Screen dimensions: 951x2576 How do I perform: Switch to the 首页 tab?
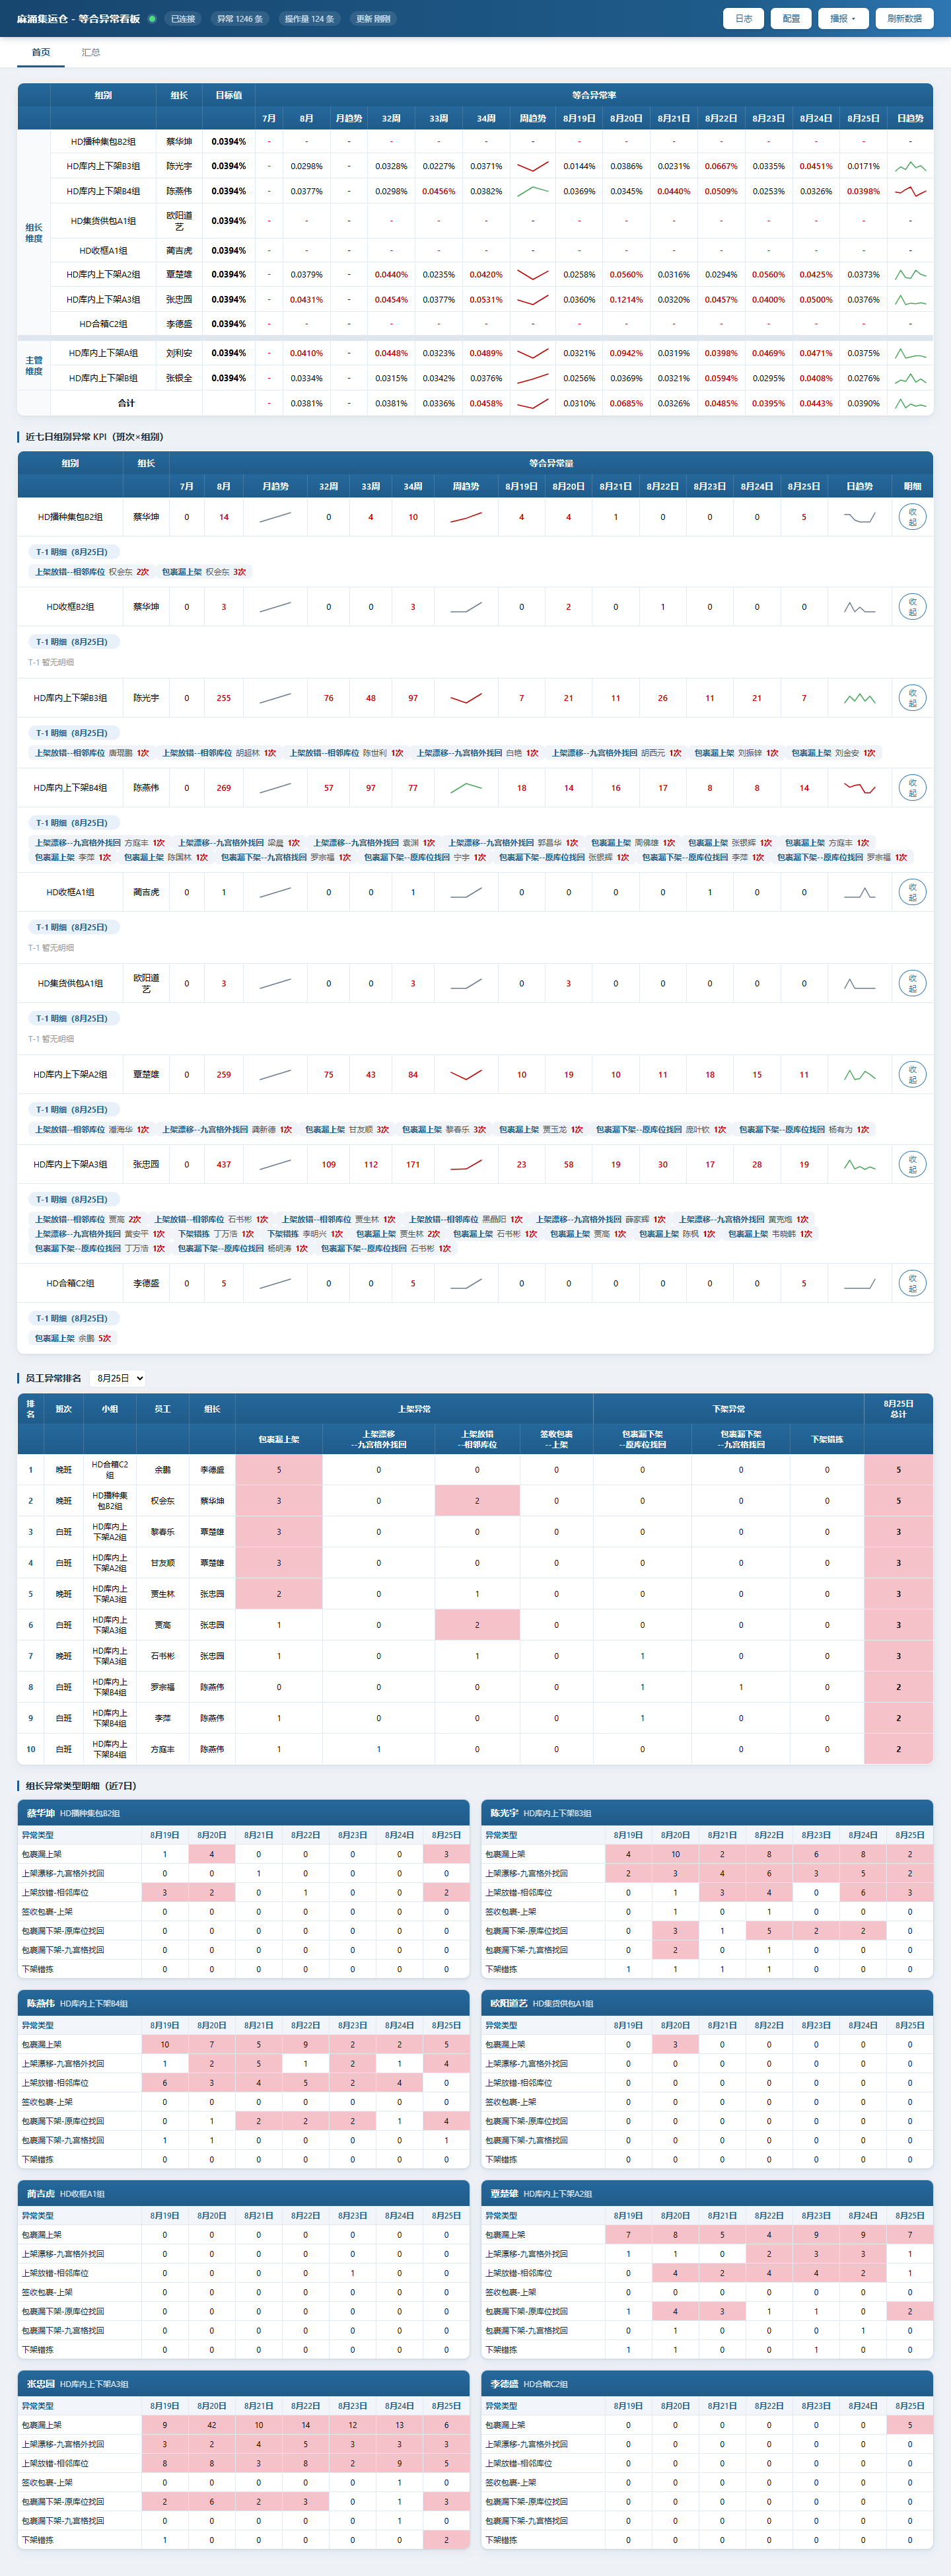(x=41, y=52)
